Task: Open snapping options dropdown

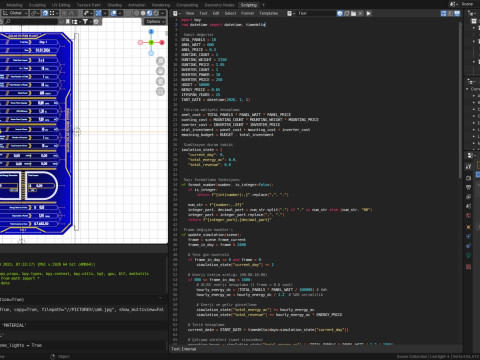Action: coord(54,13)
